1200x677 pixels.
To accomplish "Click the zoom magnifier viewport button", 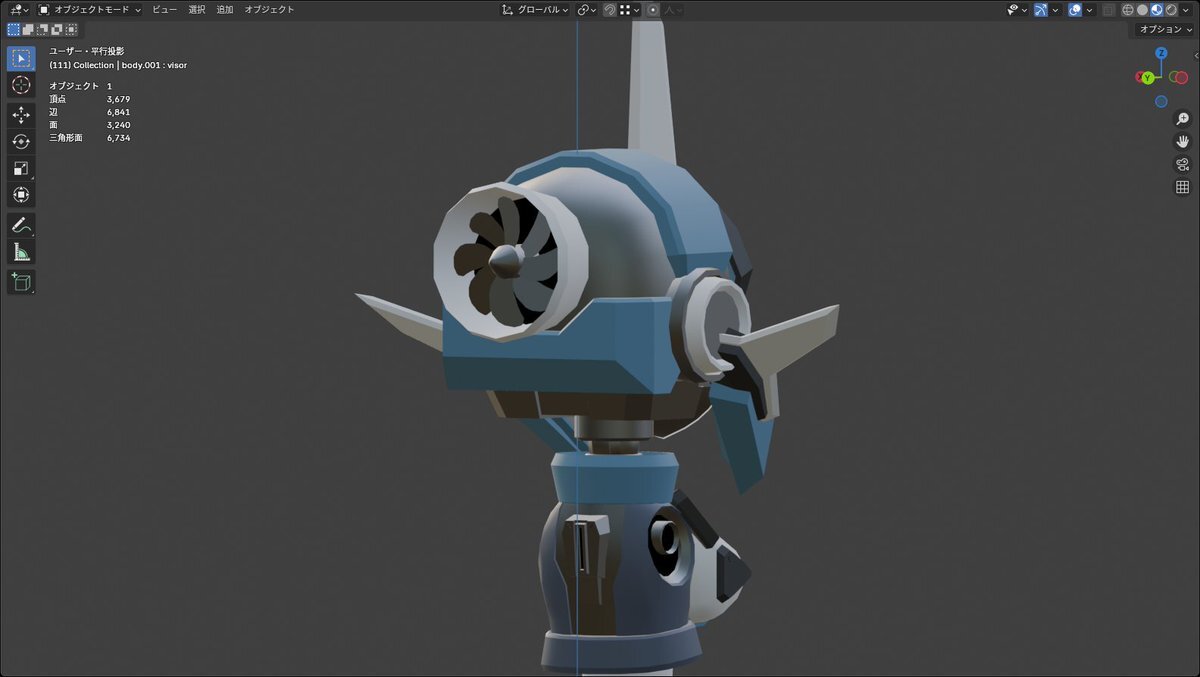I will pyautogui.click(x=1182, y=119).
